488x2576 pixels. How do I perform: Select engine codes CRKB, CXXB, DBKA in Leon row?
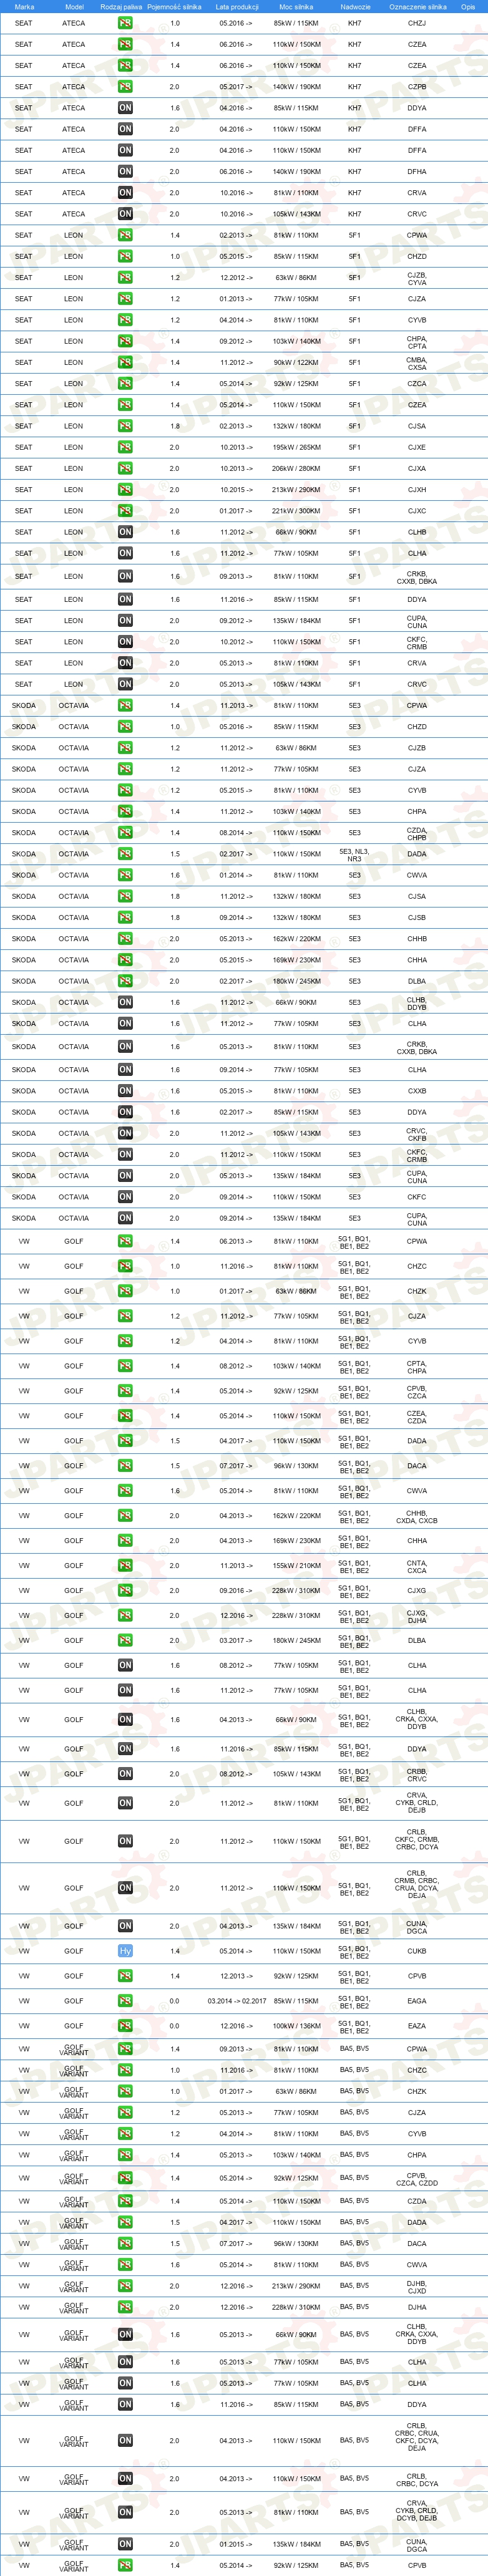417,577
